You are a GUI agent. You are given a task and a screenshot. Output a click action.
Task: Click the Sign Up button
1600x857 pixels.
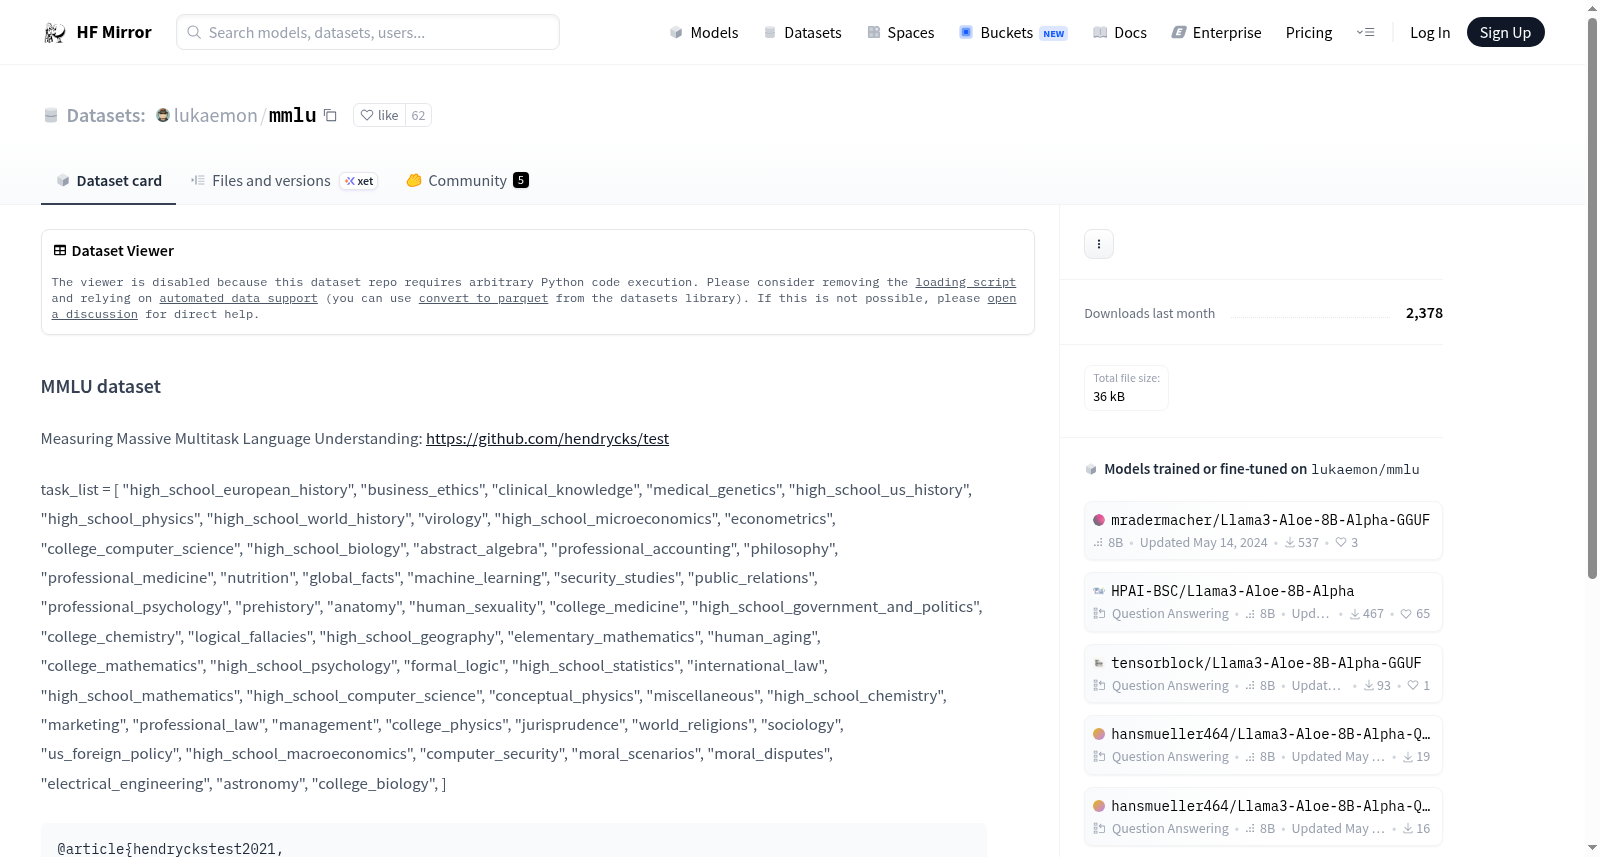1505,32
